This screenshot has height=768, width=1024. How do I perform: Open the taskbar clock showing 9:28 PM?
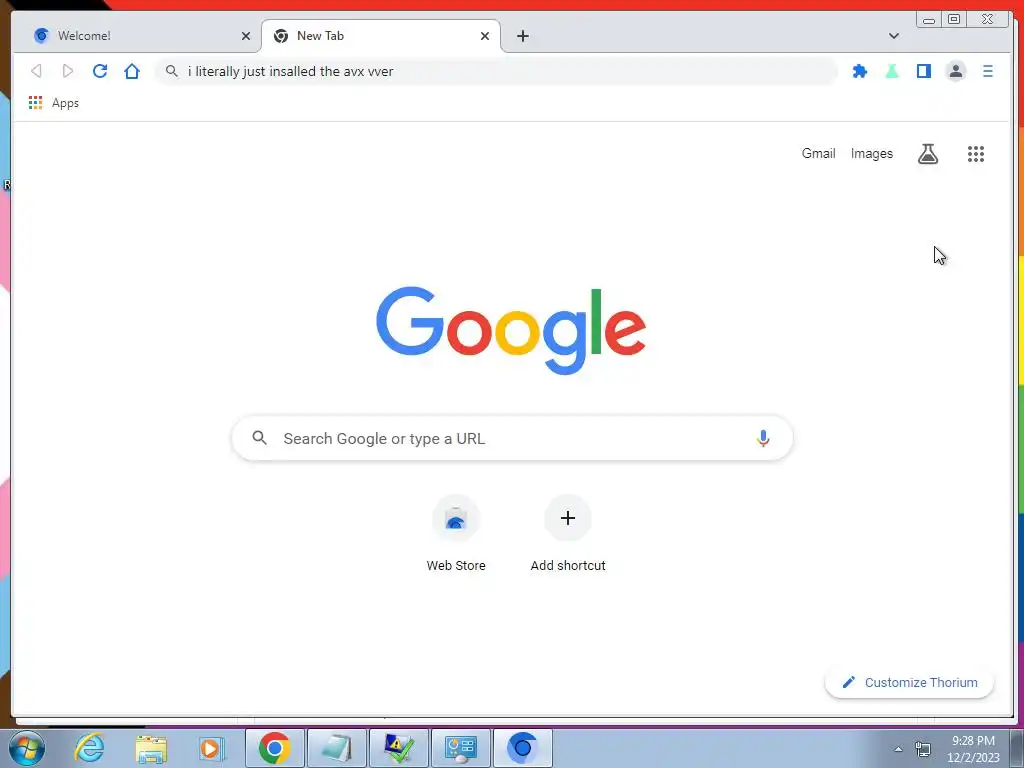pos(973,749)
